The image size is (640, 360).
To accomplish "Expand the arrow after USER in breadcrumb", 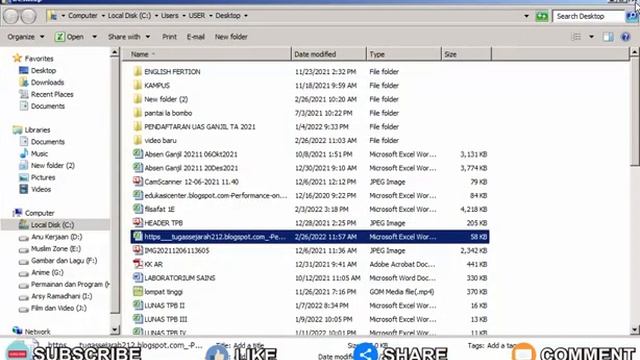I will [x=211, y=16].
